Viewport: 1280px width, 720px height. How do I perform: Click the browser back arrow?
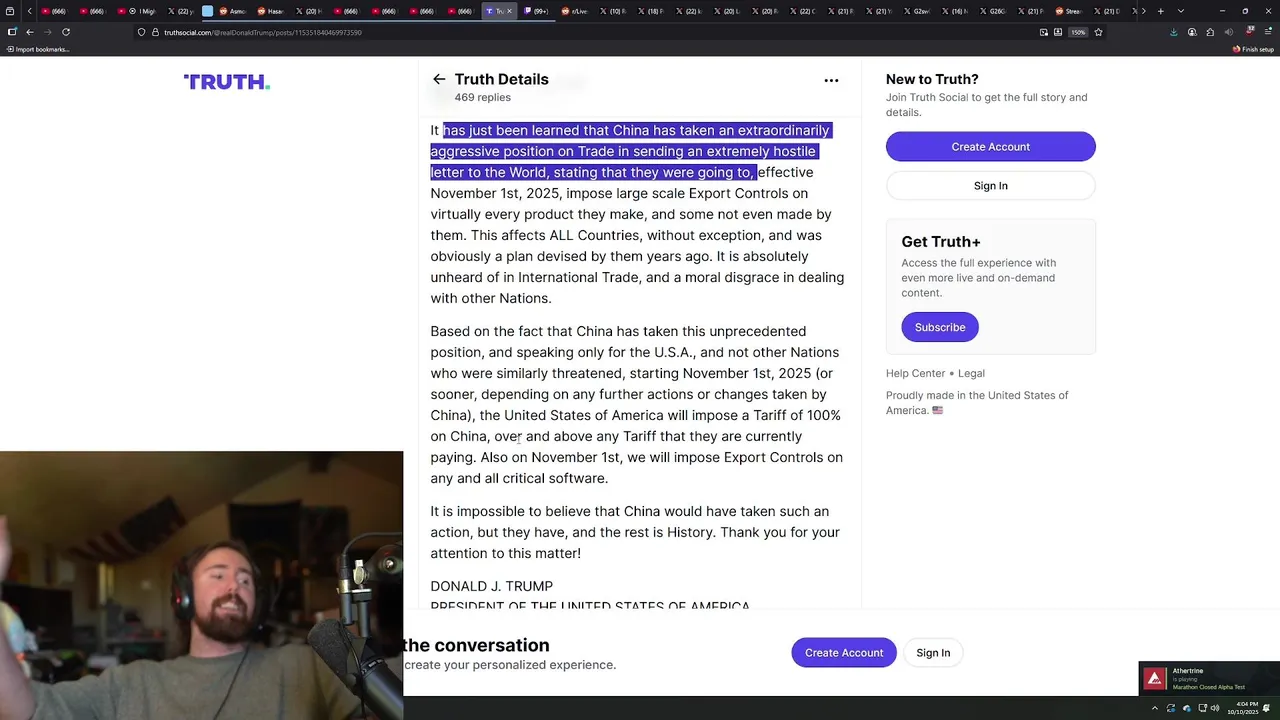click(29, 32)
